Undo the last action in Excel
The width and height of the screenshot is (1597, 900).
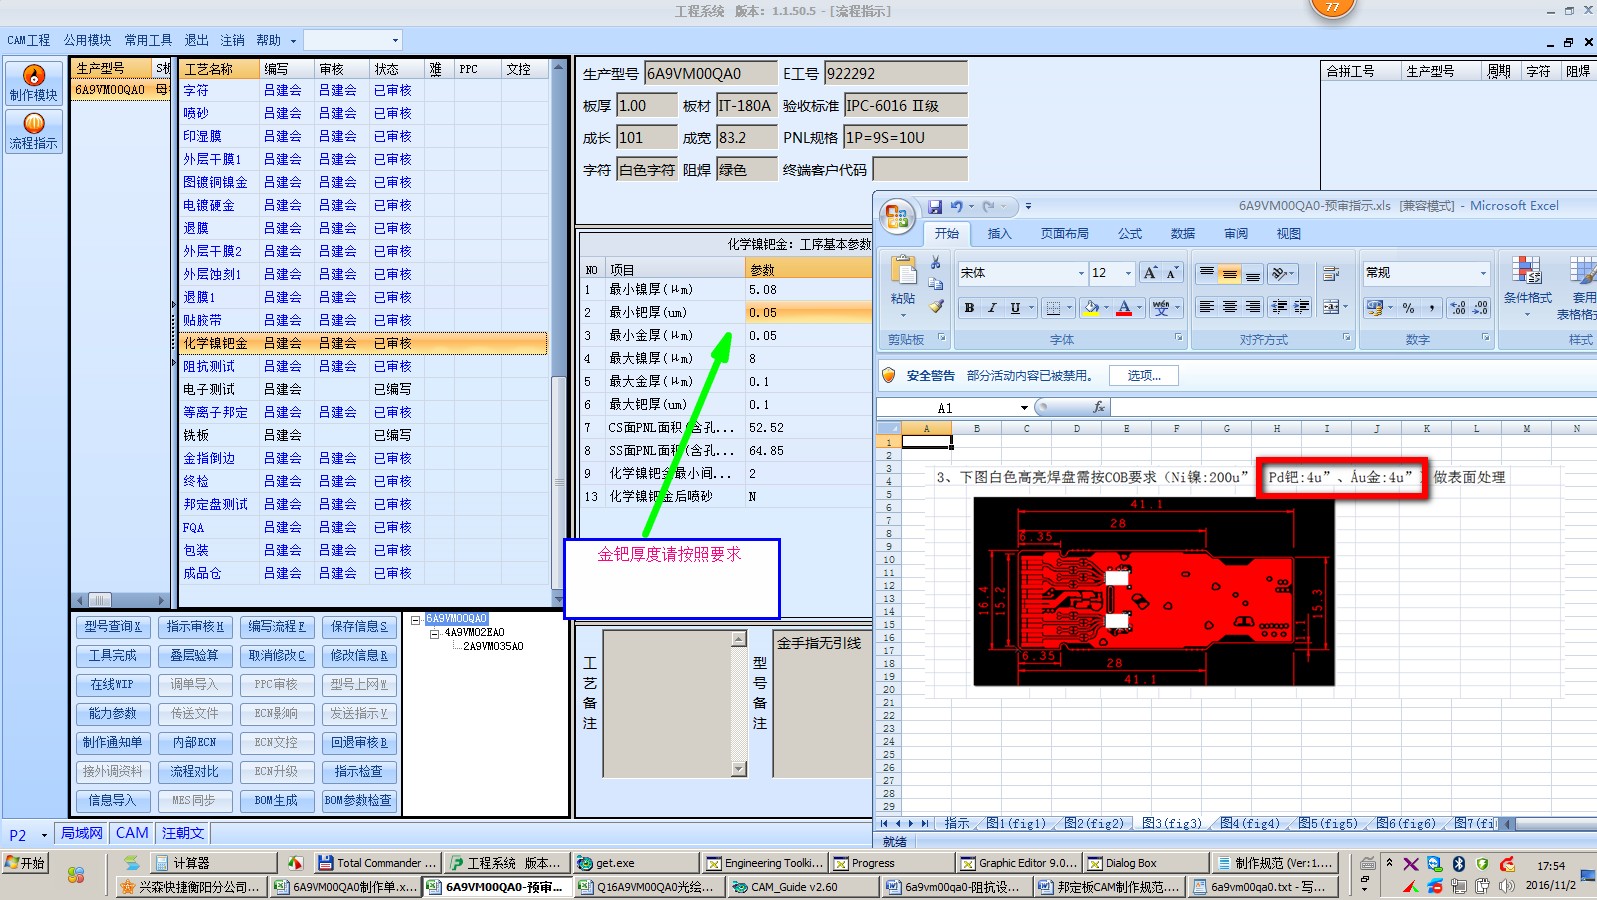(x=957, y=206)
